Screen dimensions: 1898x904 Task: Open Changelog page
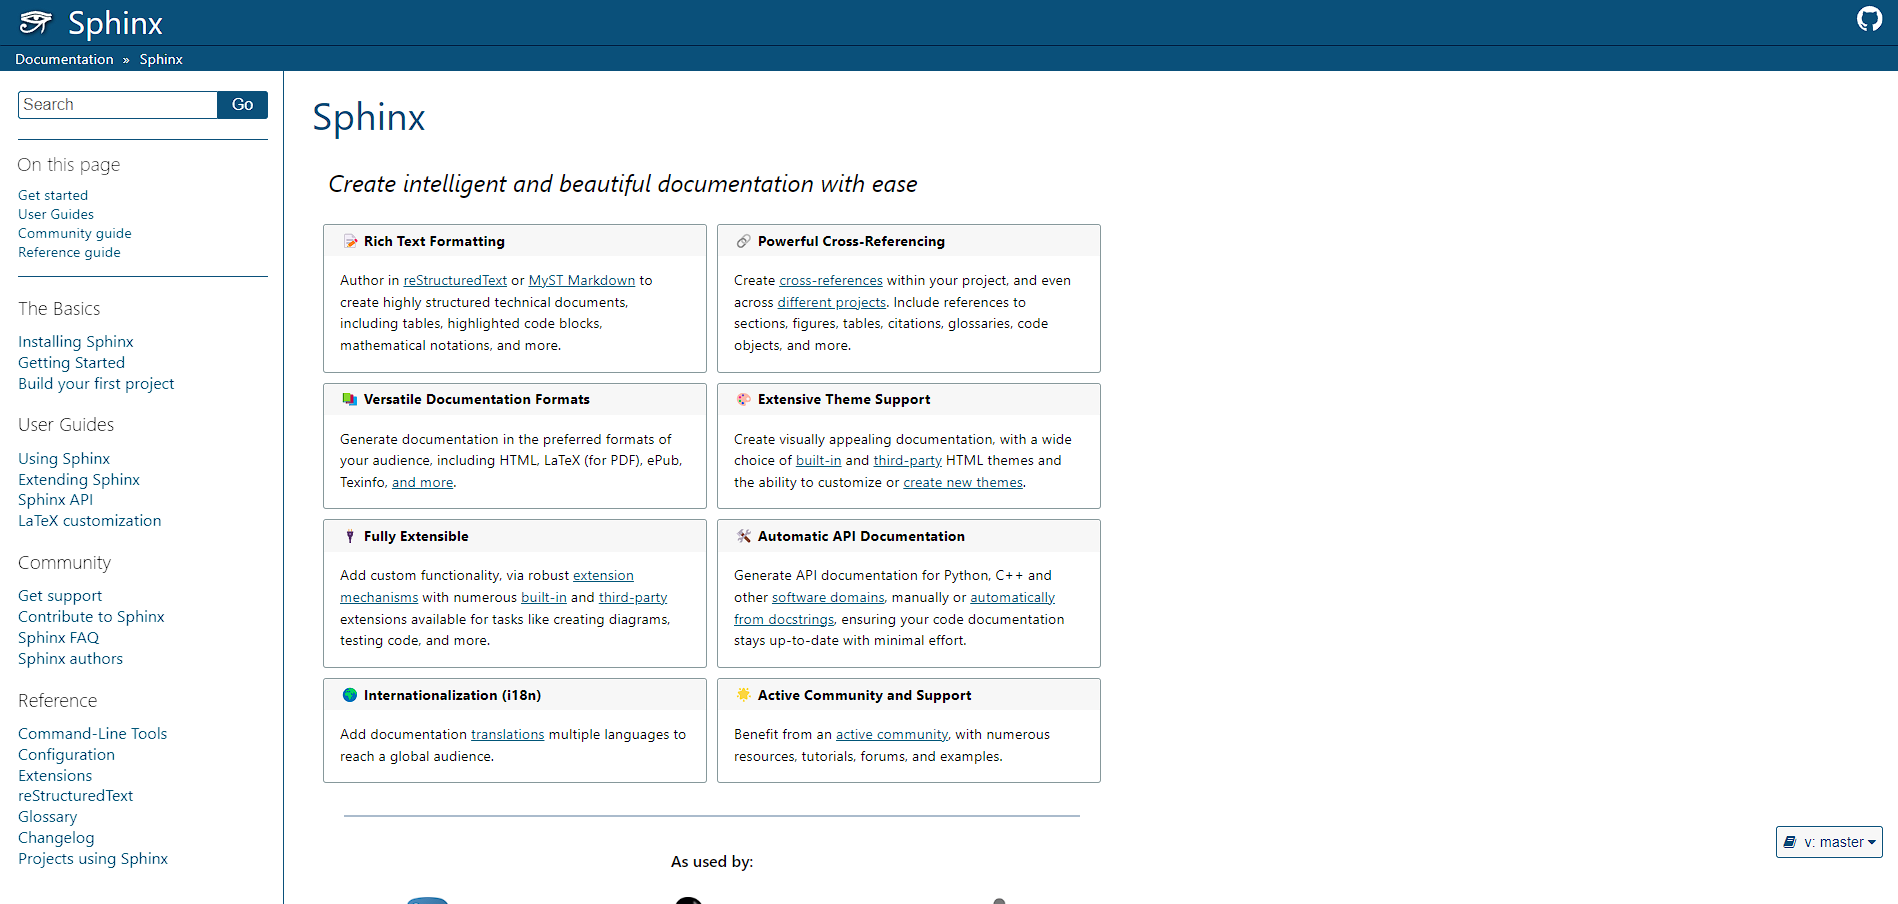pyautogui.click(x=56, y=838)
